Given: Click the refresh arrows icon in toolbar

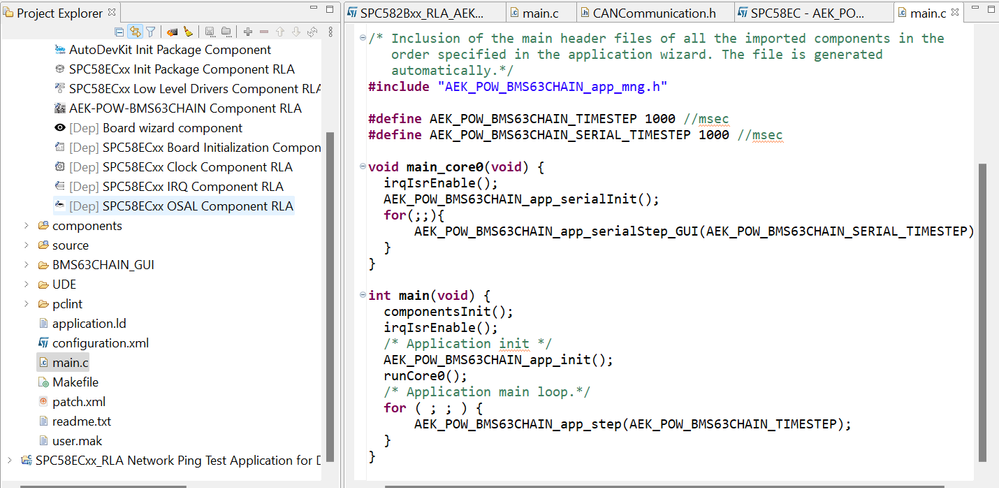Looking at the screenshot, I should pyautogui.click(x=312, y=31).
